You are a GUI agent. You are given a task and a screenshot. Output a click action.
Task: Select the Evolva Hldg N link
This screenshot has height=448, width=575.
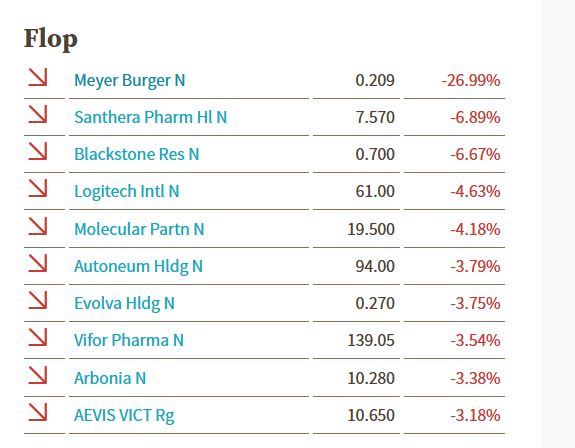pyautogui.click(x=124, y=304)
